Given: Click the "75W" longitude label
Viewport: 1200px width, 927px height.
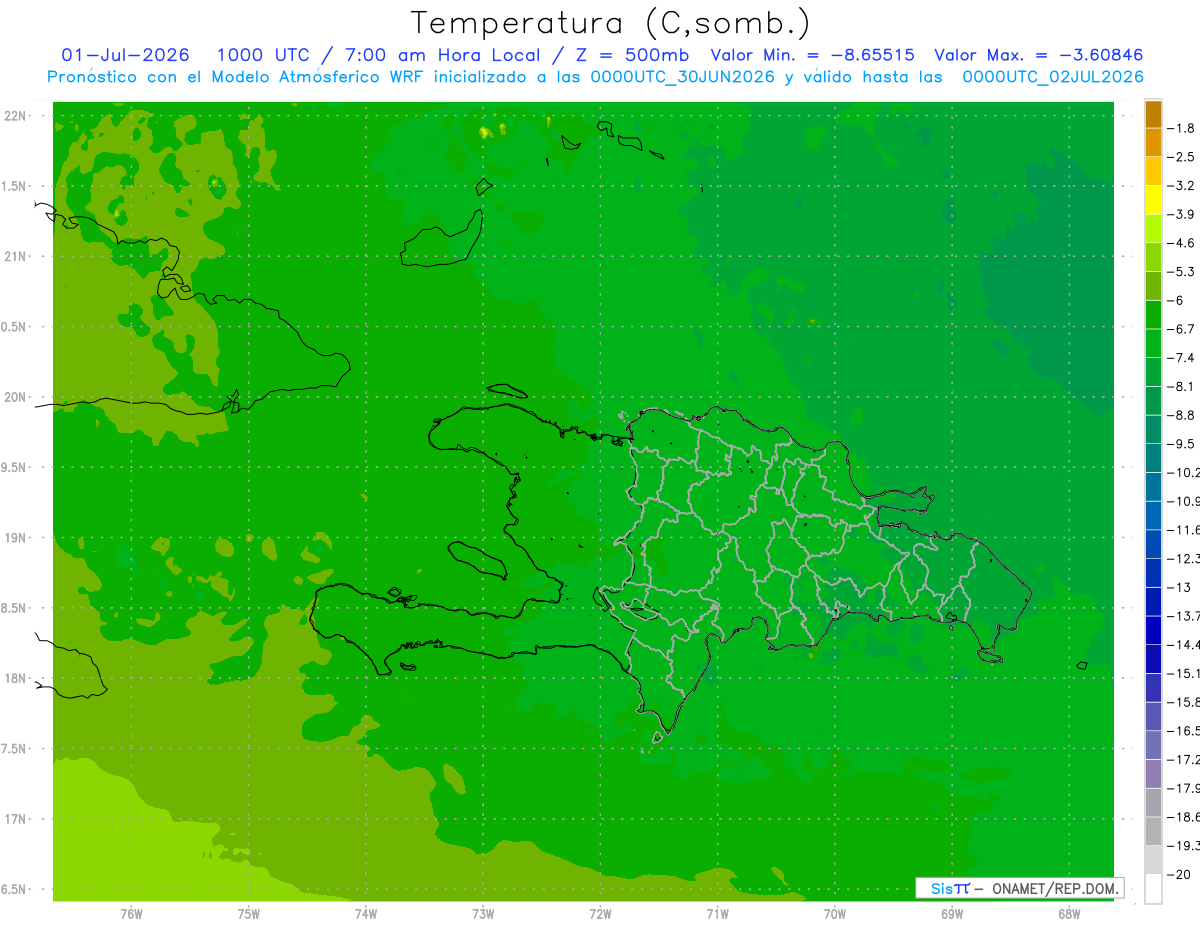Looking at the screenshot, I should click(249, 914).
